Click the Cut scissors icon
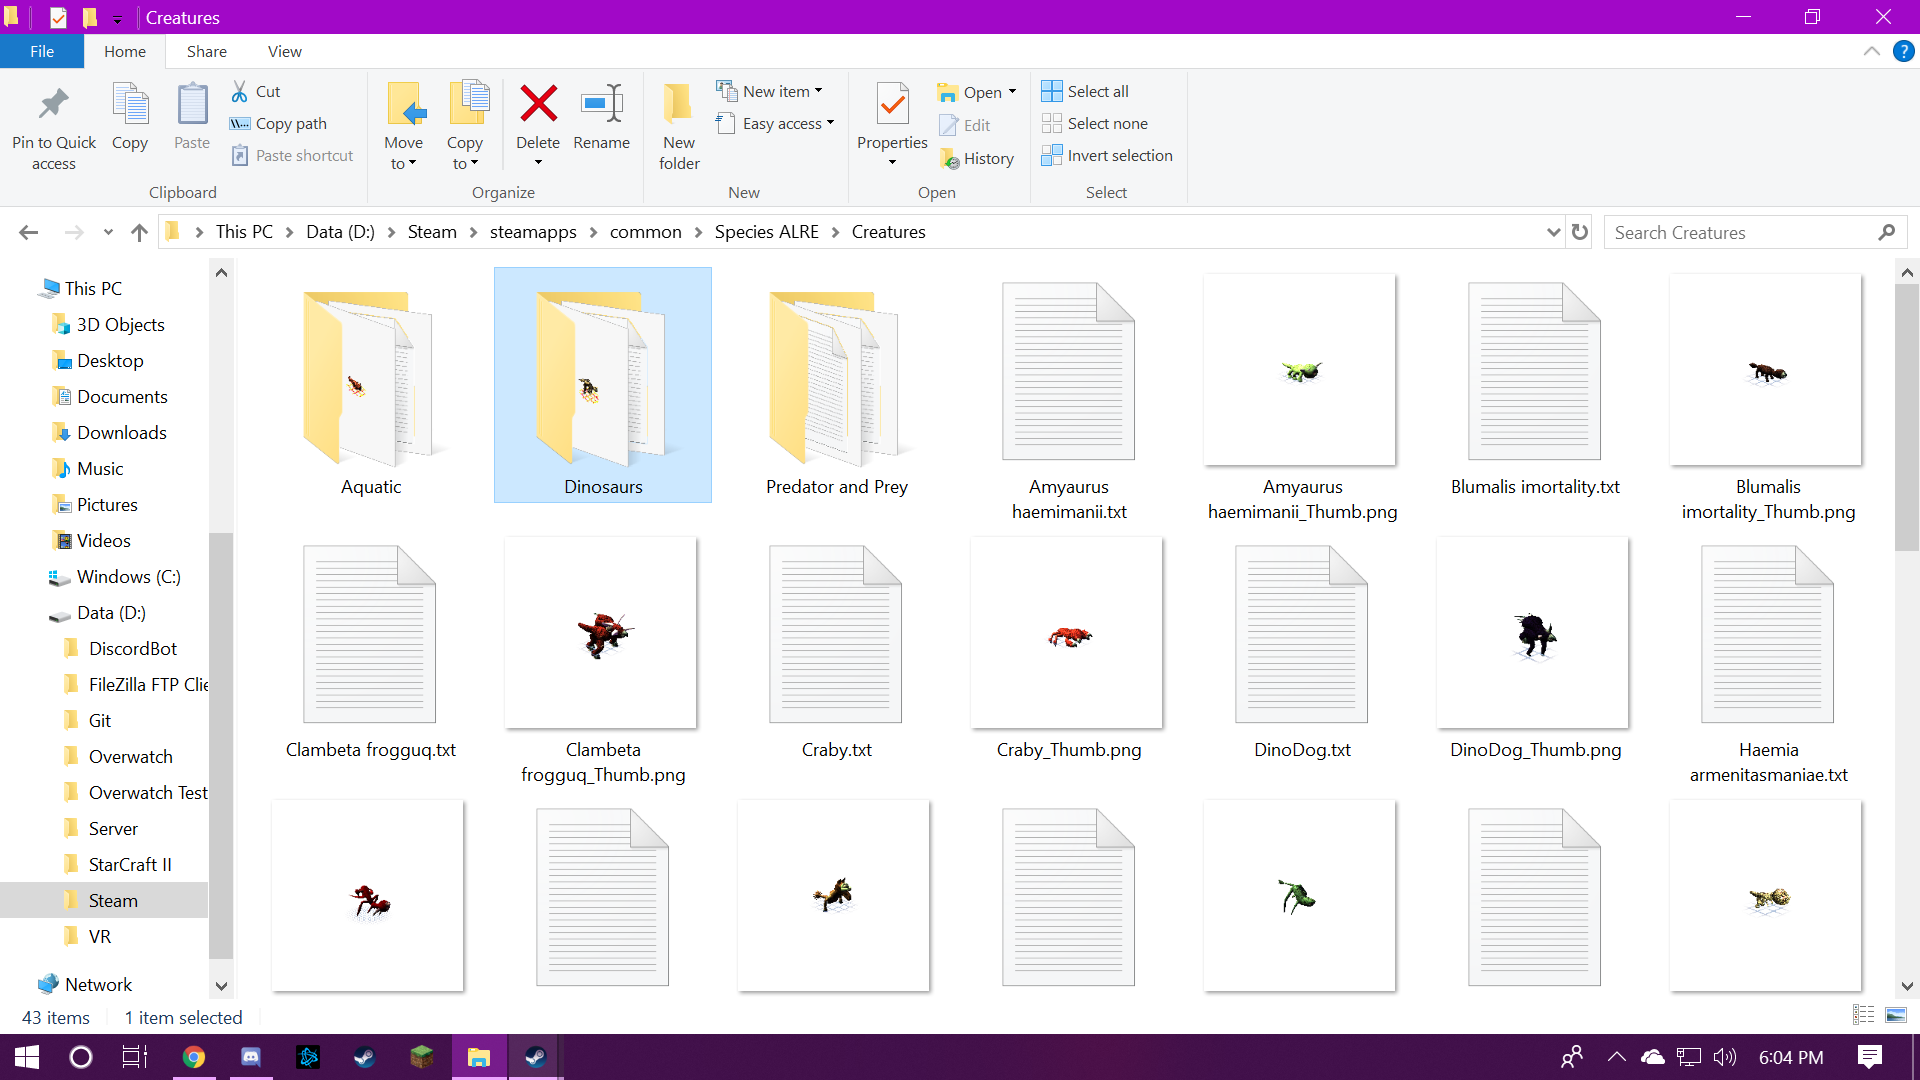 click(x=240, y=91)
